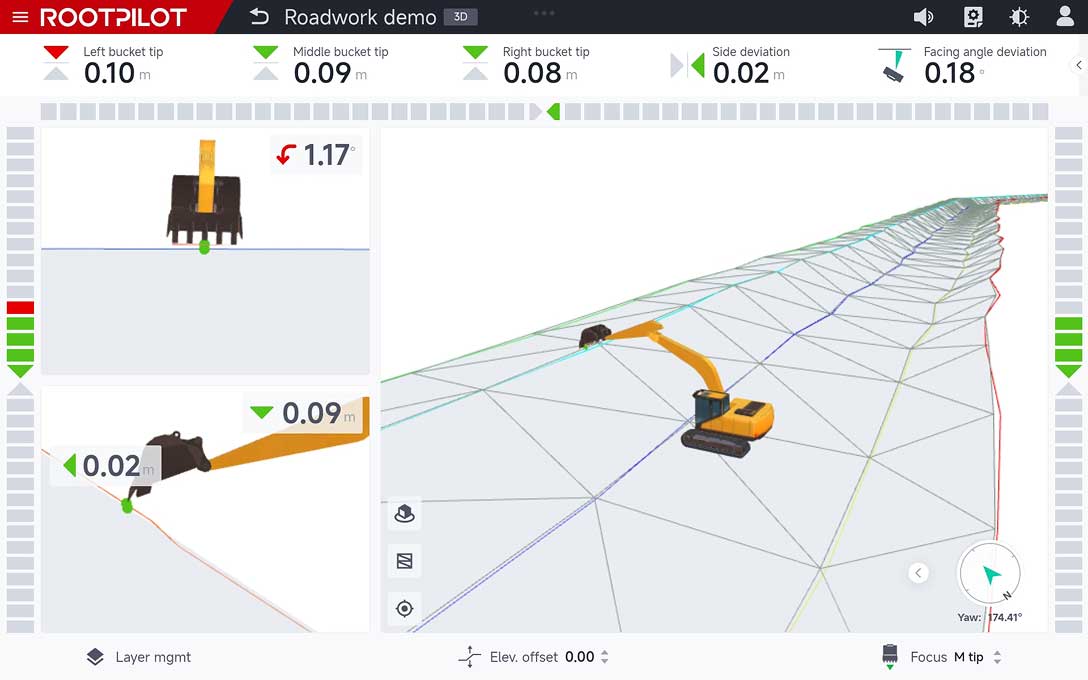Image resolution: width=1088 pixels, height=680 pixels.
Task: Click the Facing angle deviation value 0.18
Action: click(x=949, y=73)
